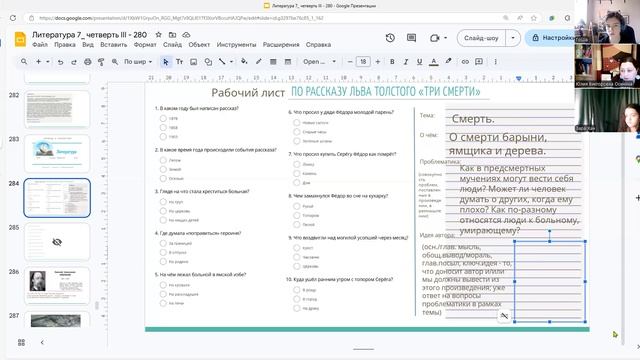
Task: Toggle underline formatting
Action: click(419, 62)
